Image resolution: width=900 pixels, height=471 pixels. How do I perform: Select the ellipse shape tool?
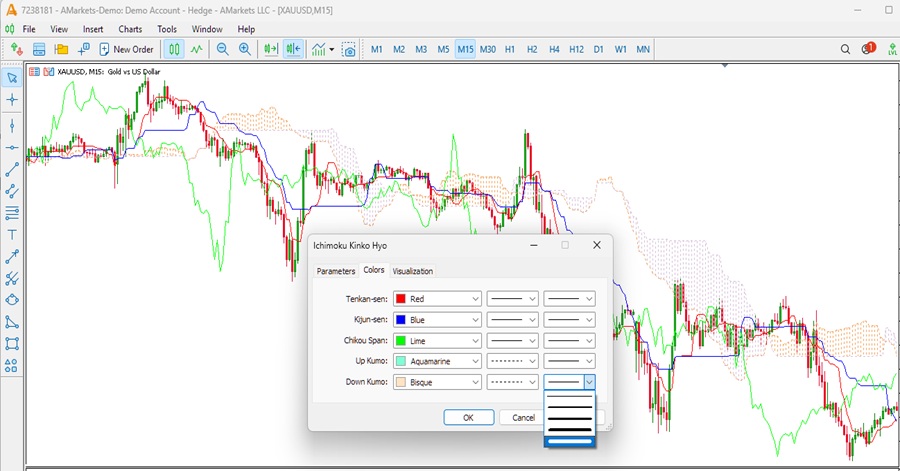tap(12, 300)
